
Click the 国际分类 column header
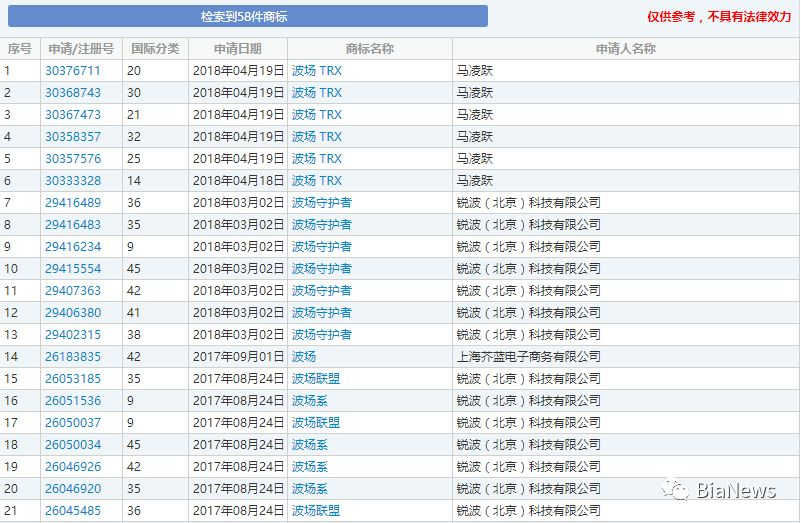[155, 49]
